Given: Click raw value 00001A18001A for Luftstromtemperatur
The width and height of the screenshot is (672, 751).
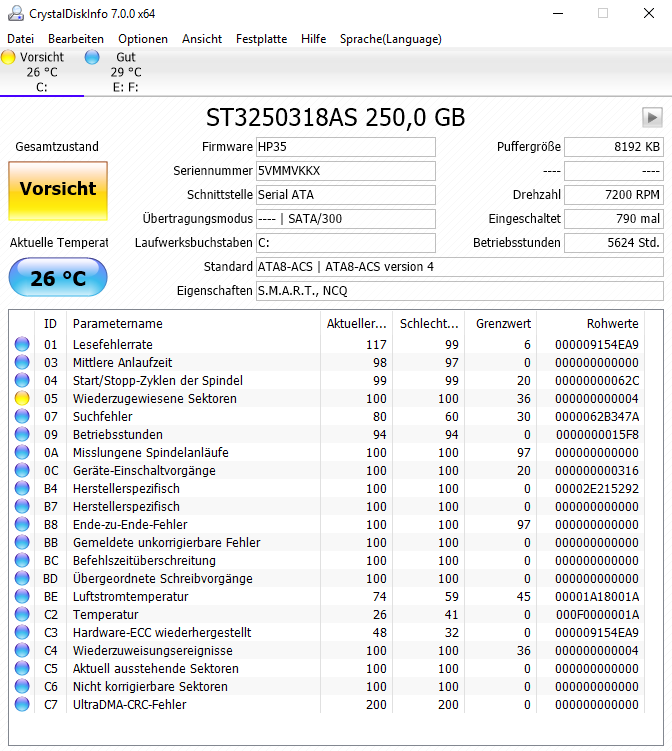Looking at the screenshot, I should [x=596, y=596].
